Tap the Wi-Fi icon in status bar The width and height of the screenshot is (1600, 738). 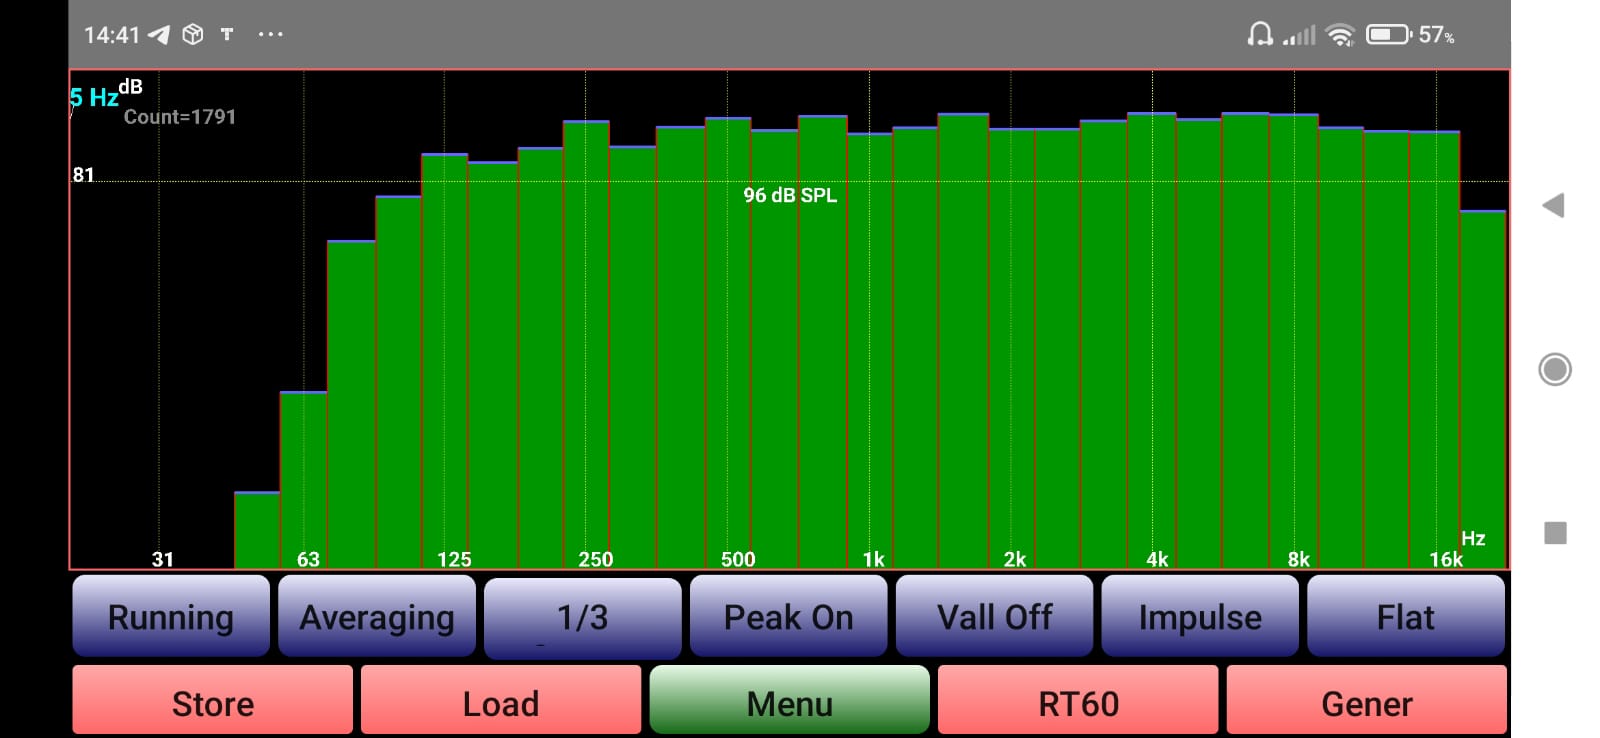coord(1340,35)
